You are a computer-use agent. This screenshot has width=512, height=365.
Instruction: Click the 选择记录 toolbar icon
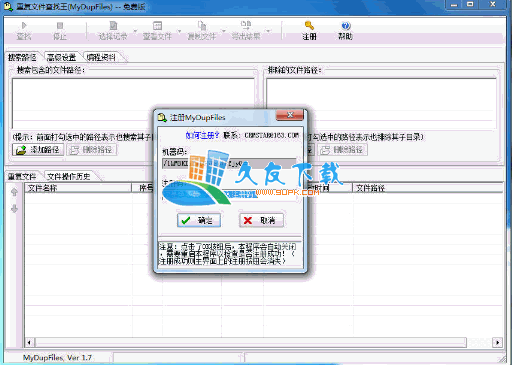tap(113, 26)
